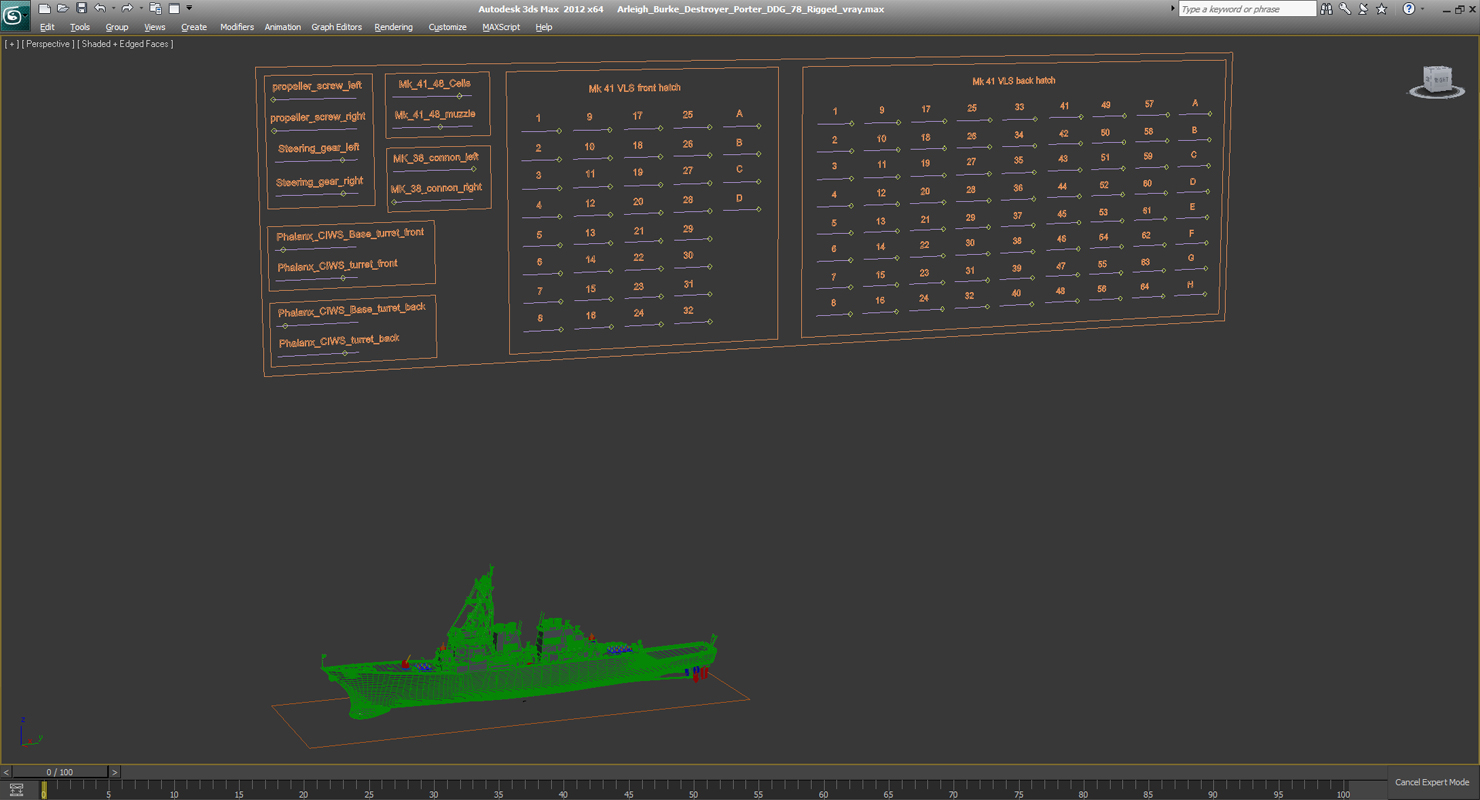Viewport: 1480px width, 800px height.
Task: Click the Favorites star icon
Action: tap(1382, 9)
